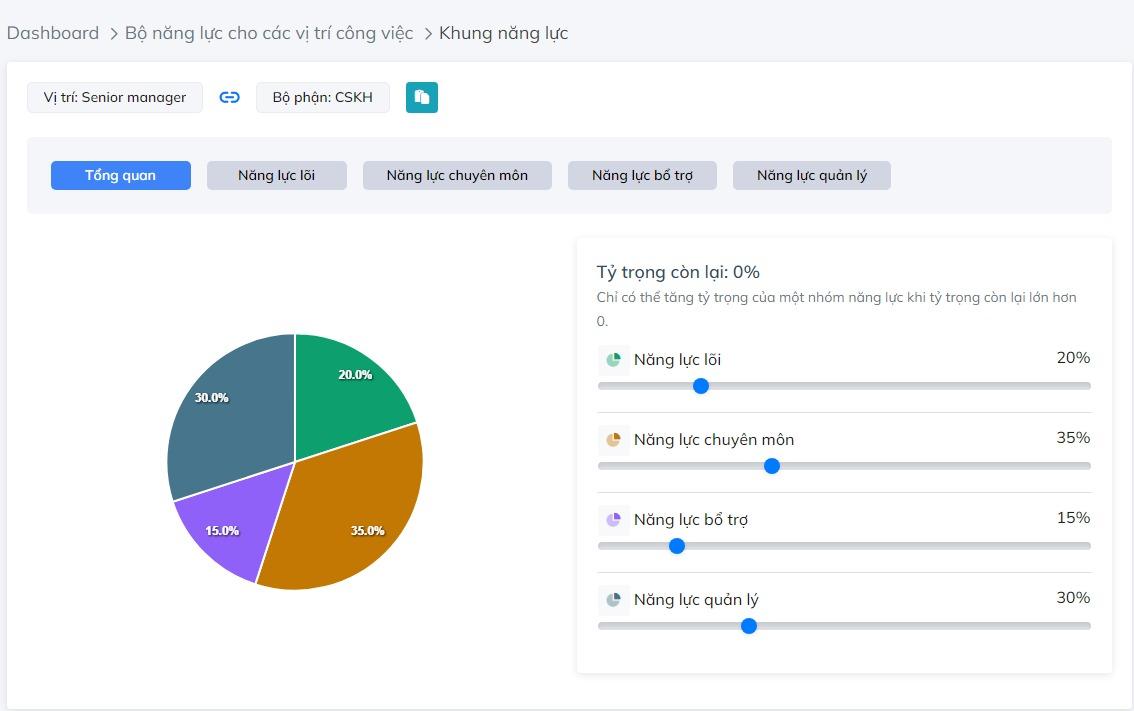Viewport: 1134px width, 711px height.
Task: Select the Năng lực chuyên môn tab
Action: click(457, 176)
